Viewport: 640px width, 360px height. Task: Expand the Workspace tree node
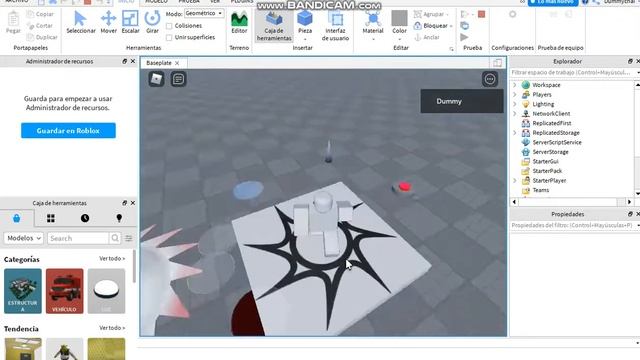pos(515,85)
